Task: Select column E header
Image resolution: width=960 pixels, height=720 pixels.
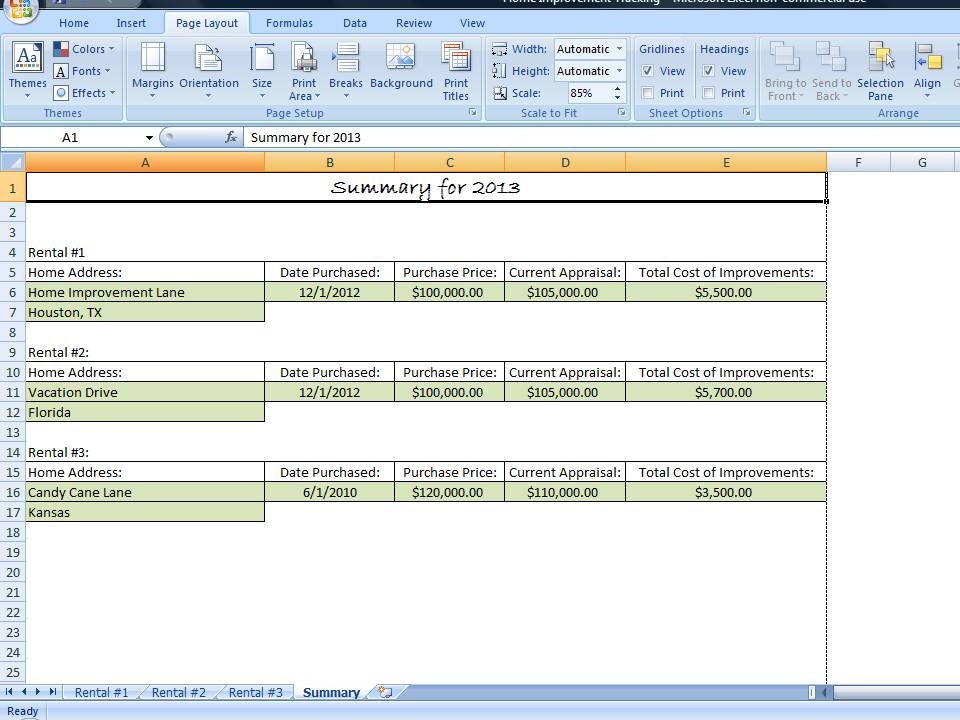Action: (726, 162)
